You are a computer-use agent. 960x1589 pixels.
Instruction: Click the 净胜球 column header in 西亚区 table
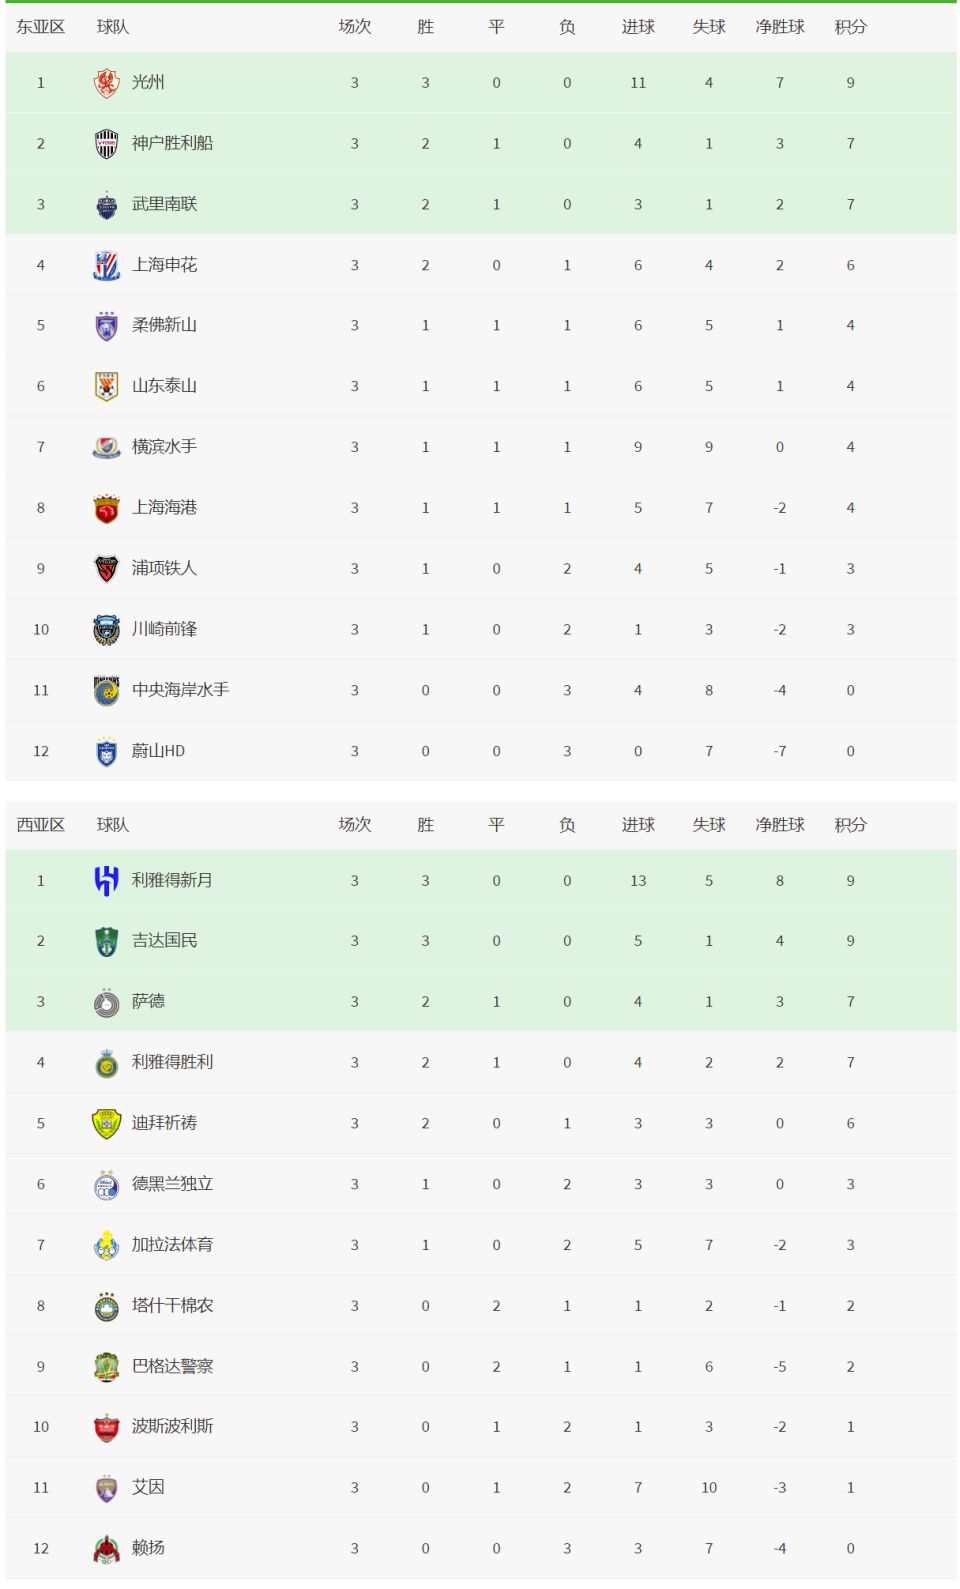coord(780,825)
